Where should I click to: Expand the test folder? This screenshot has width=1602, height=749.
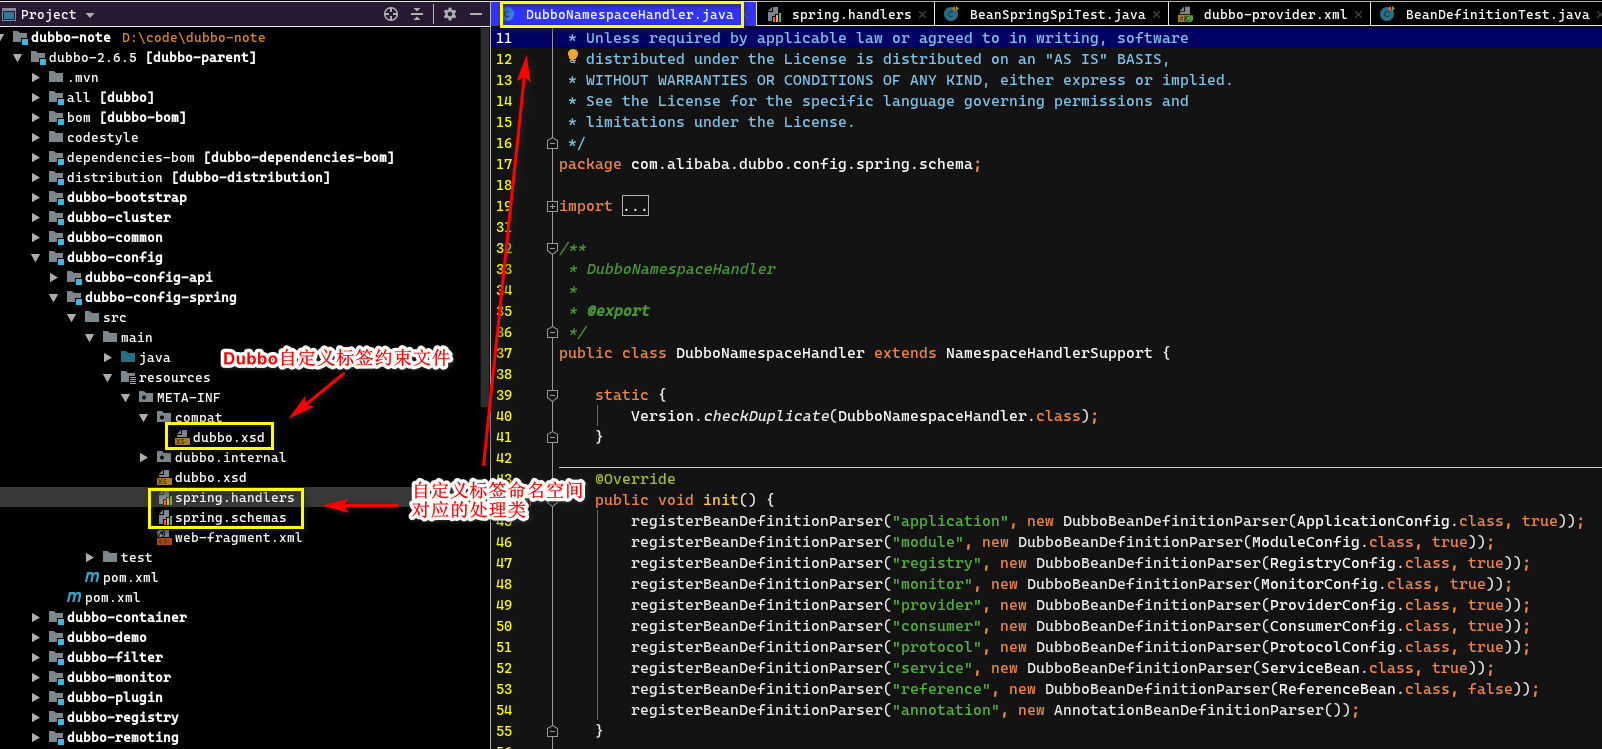90,557
